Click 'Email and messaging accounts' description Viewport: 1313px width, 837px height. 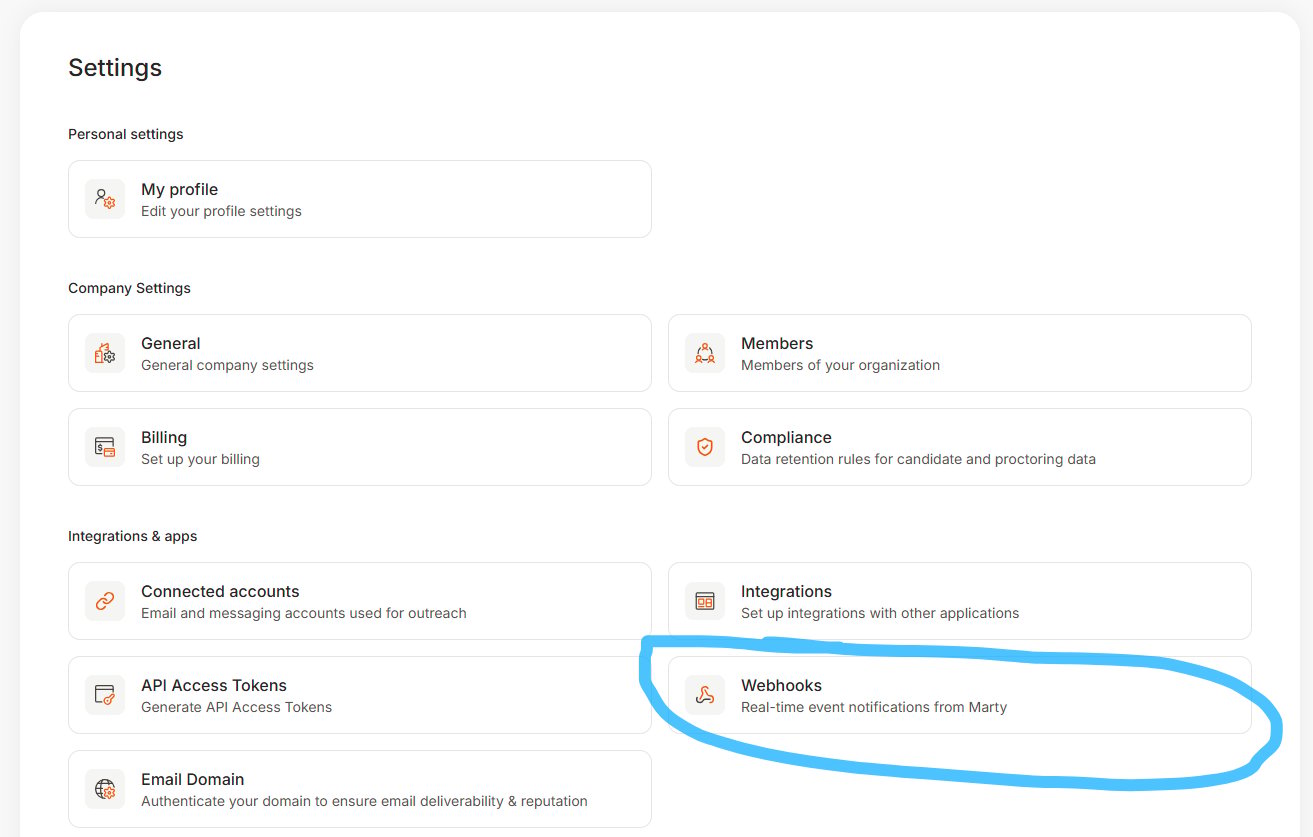[x=304, y=613]
